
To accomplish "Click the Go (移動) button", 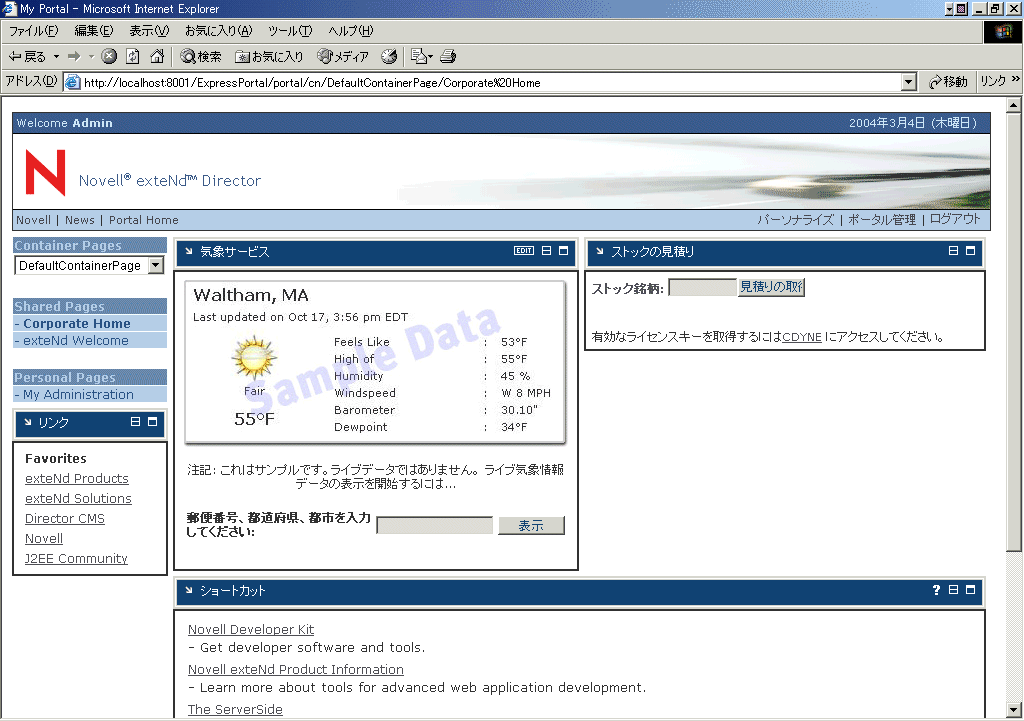I will [948, 82].
